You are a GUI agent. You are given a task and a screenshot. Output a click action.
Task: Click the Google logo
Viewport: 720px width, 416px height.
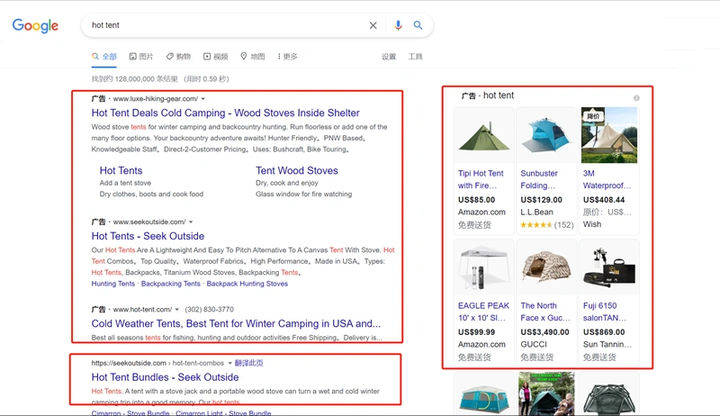pos(35,26)
